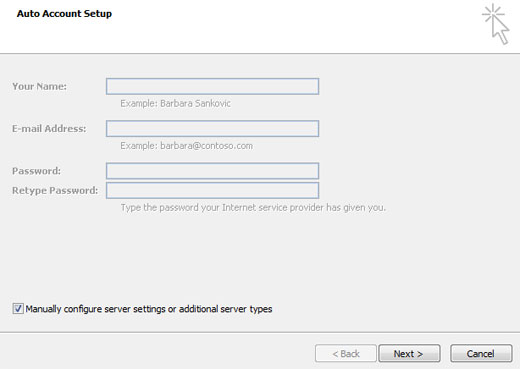The image size is (520, 369).
Task: Click the barbara@contoso.com example text
Action: point(206,146)
